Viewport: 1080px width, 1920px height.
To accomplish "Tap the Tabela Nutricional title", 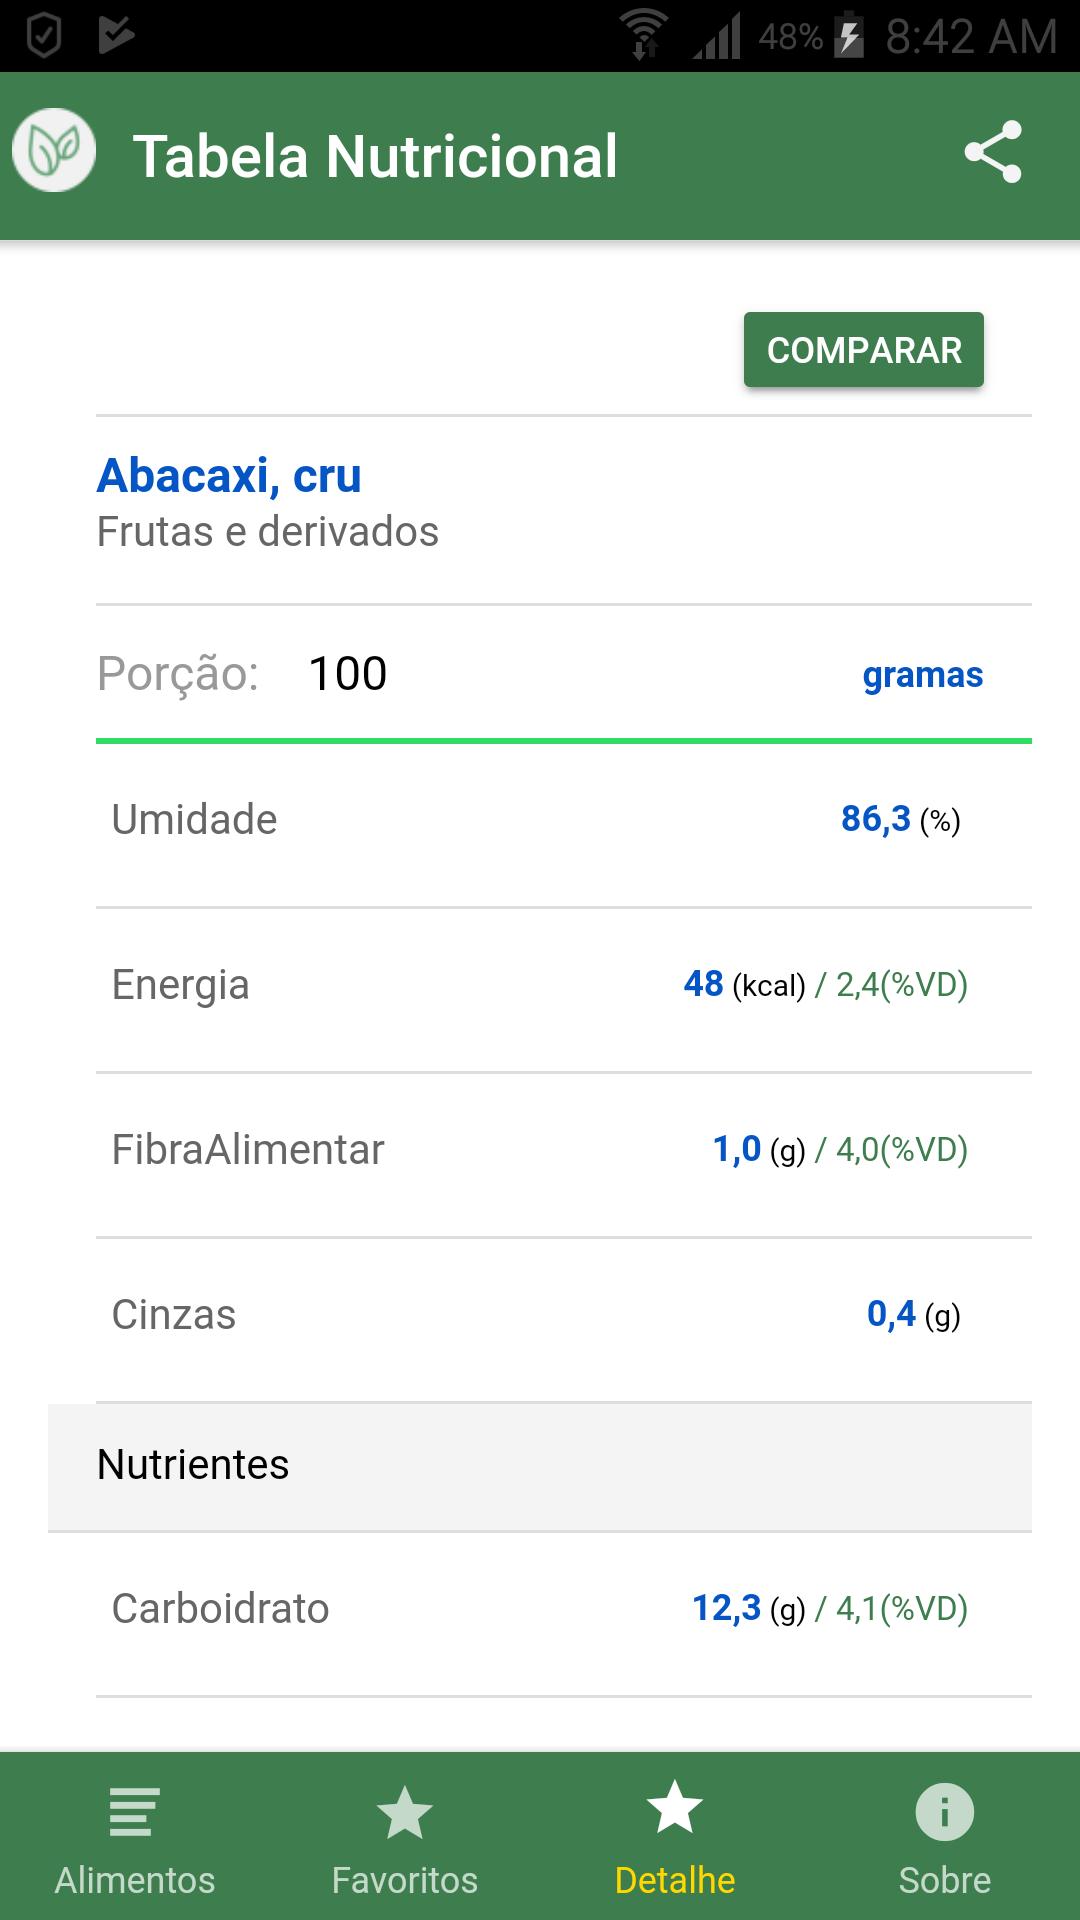I will tap(375, 157).
